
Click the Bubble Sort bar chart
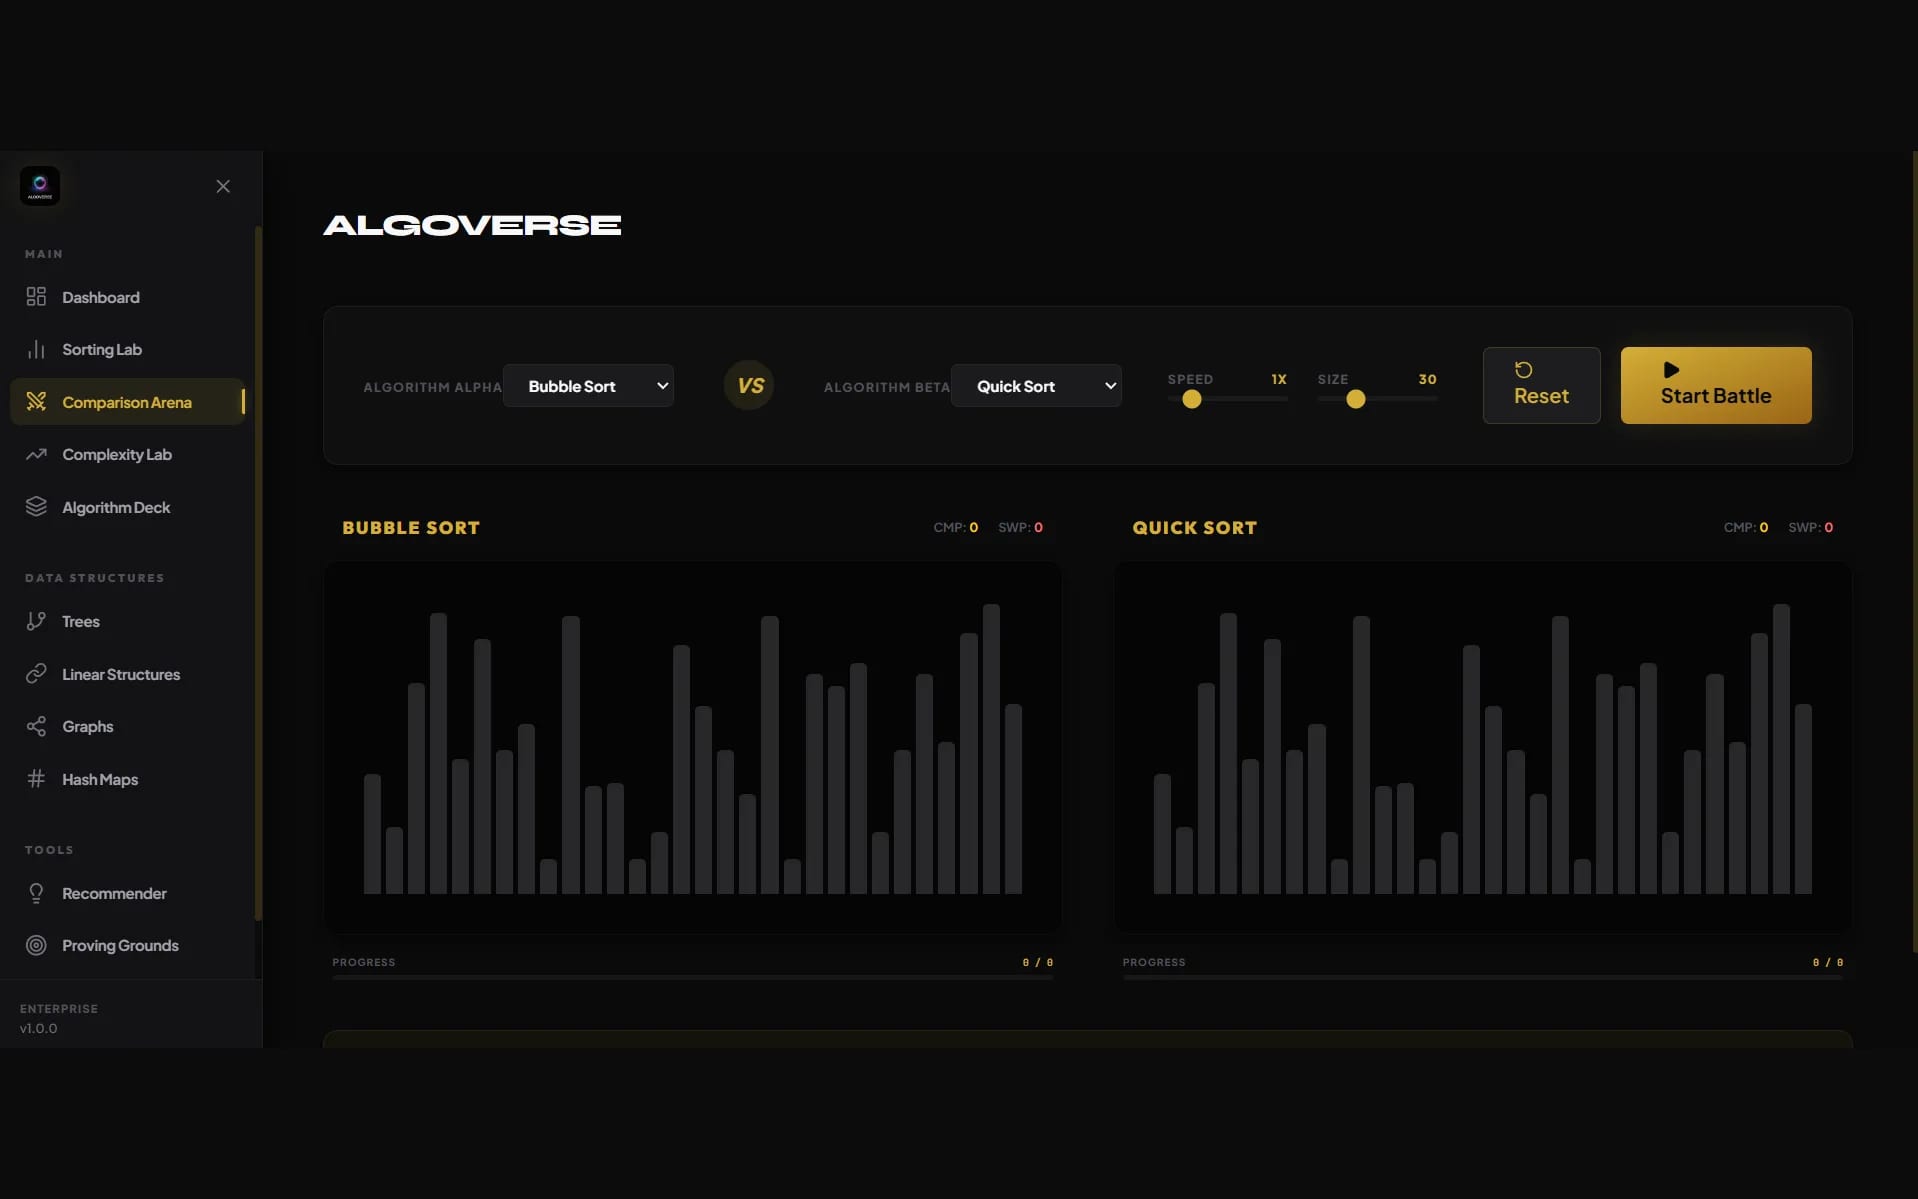point(692,747)
